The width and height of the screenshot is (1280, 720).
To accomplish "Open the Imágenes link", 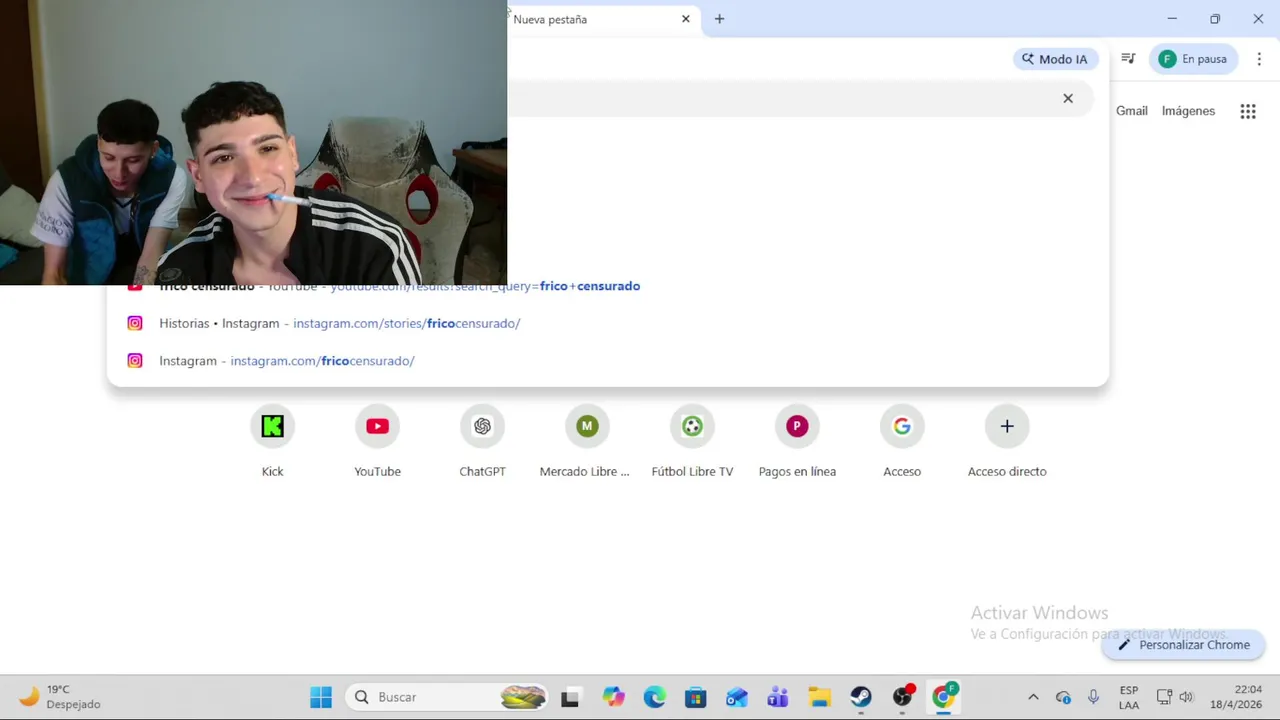I will pos(1188,111).
